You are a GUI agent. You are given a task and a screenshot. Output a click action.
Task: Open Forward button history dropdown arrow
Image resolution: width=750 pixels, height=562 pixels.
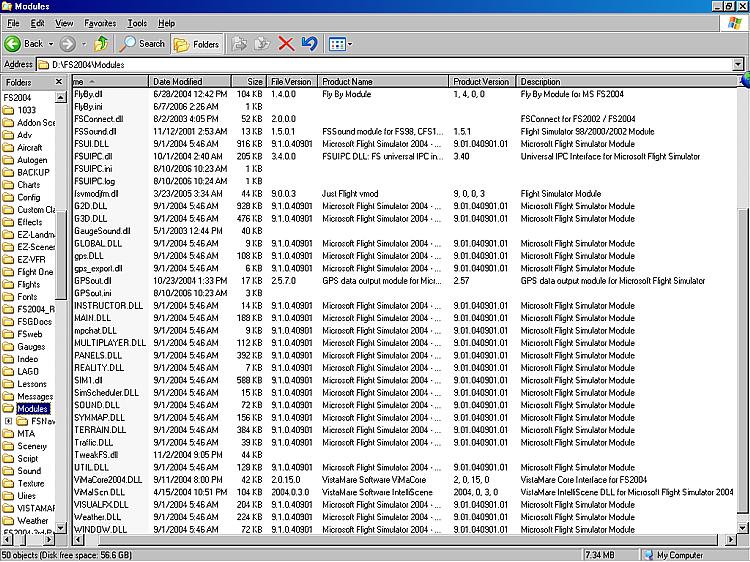click(84, 44)
